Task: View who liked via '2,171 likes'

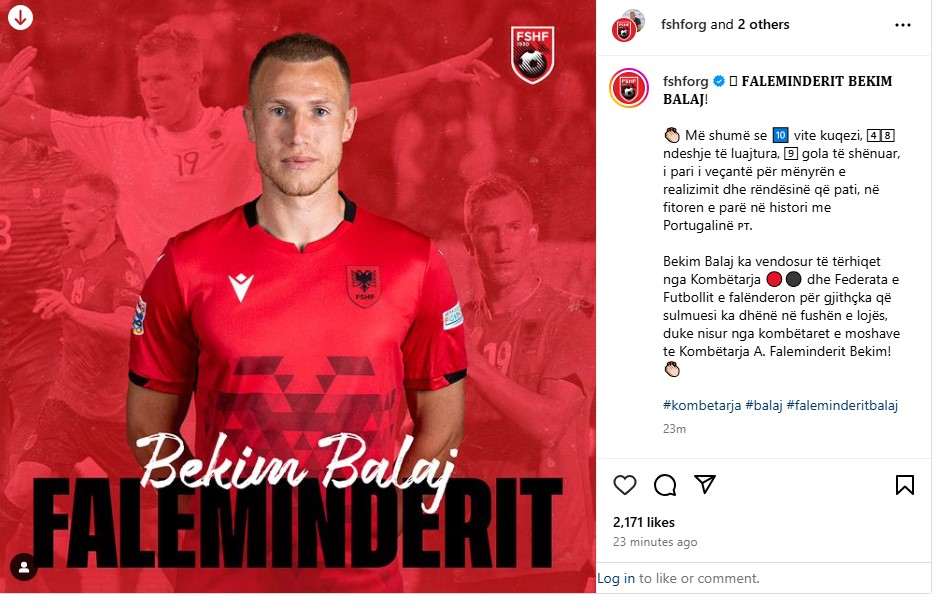Action: click(x=644, y=522)
